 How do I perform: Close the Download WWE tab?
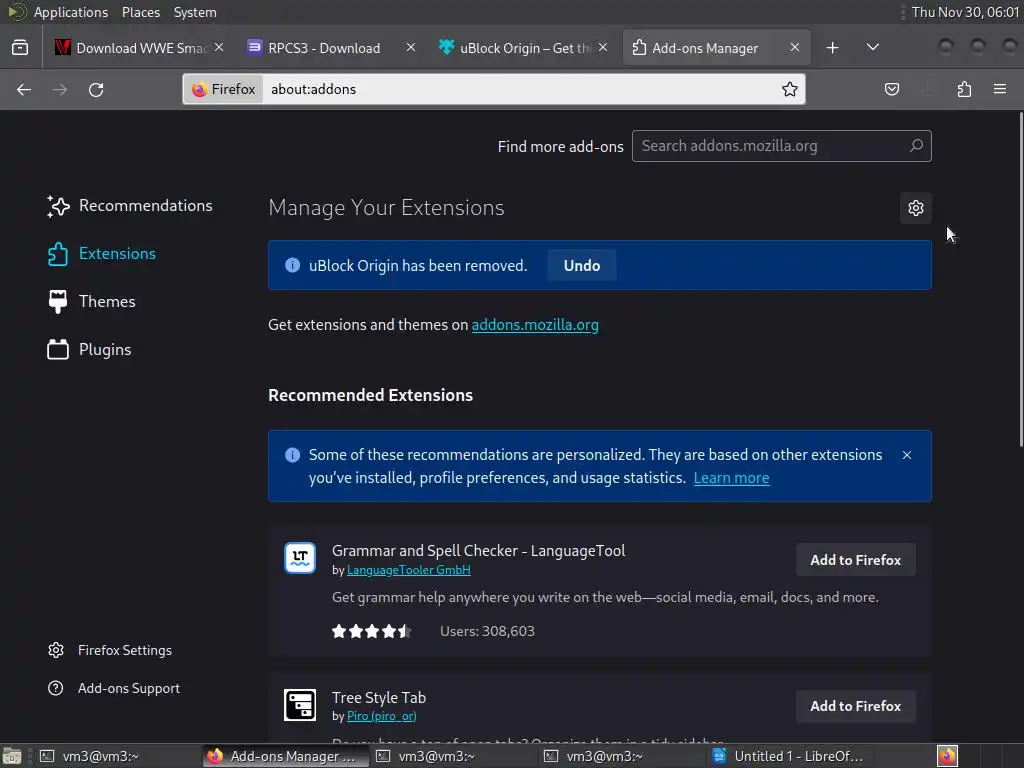point(219,47)
